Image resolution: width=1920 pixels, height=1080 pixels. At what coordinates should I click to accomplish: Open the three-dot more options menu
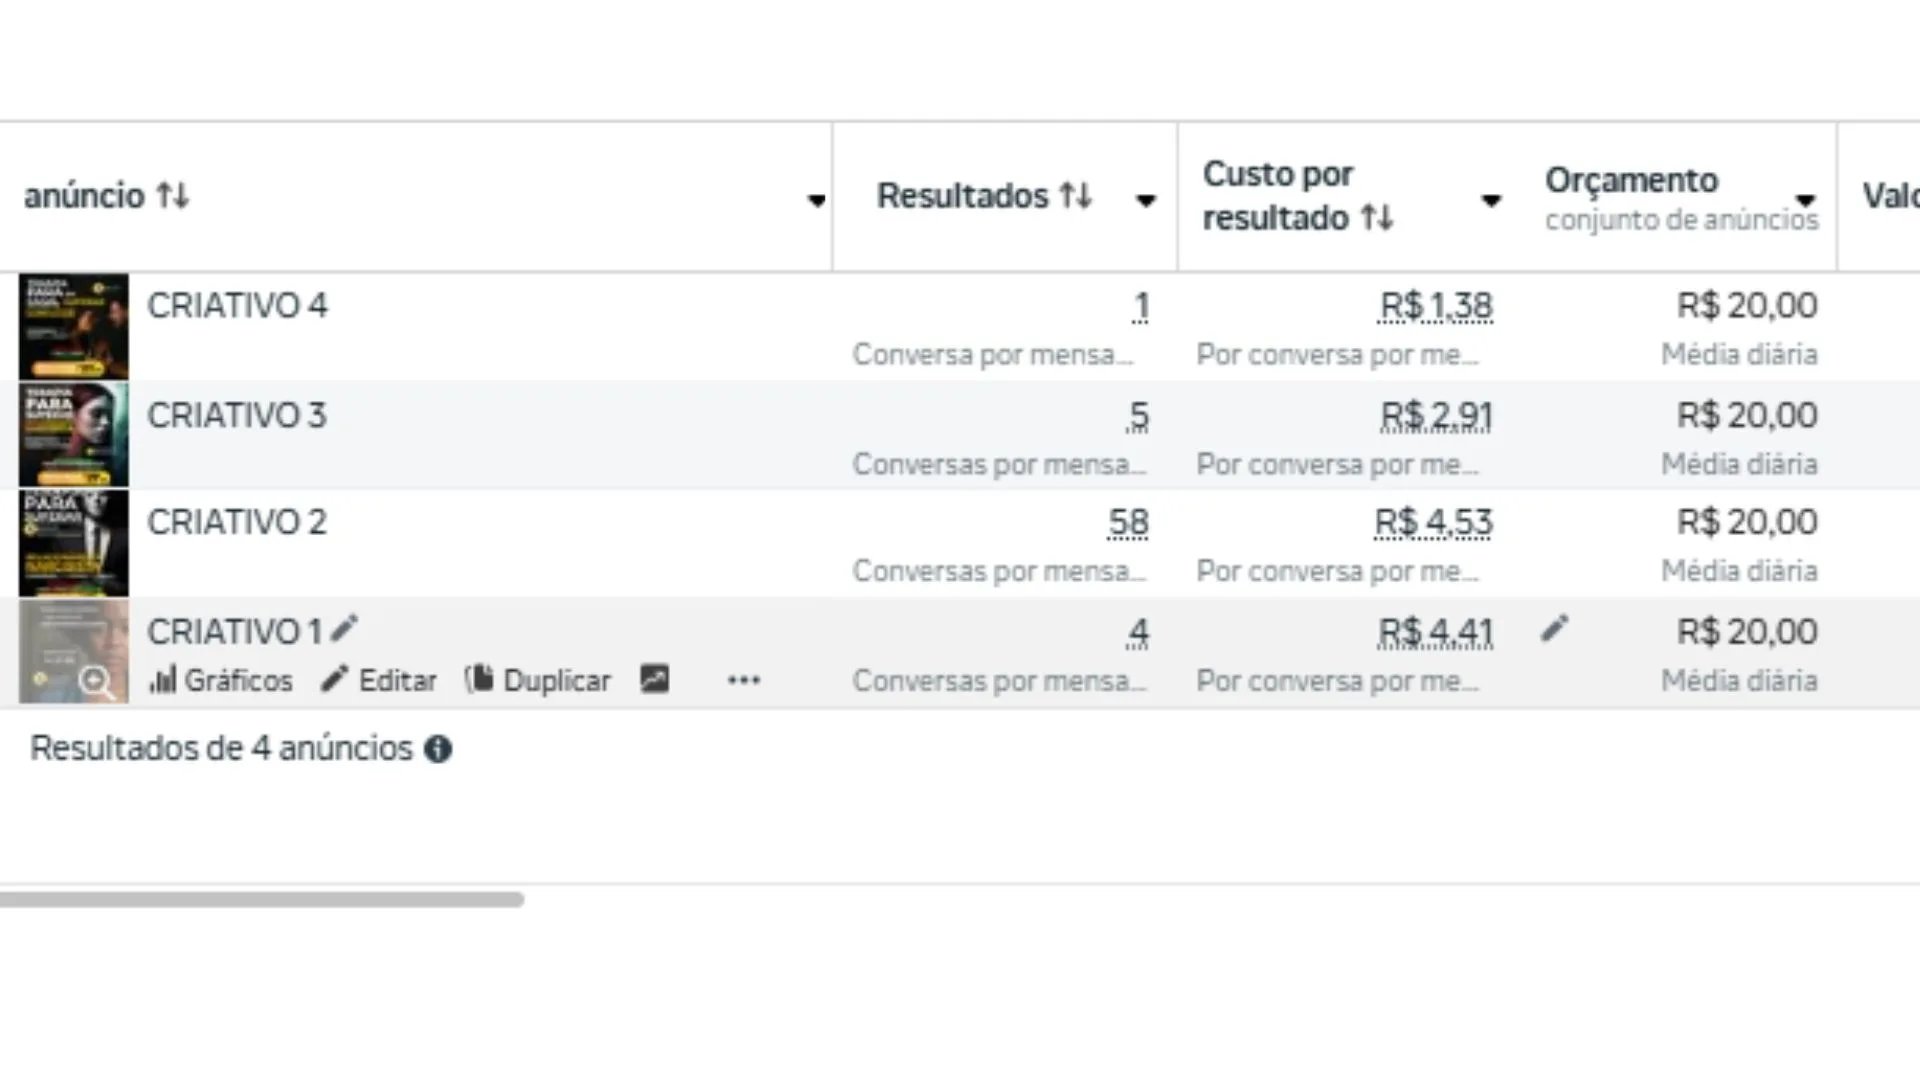[x=744, y=680]
